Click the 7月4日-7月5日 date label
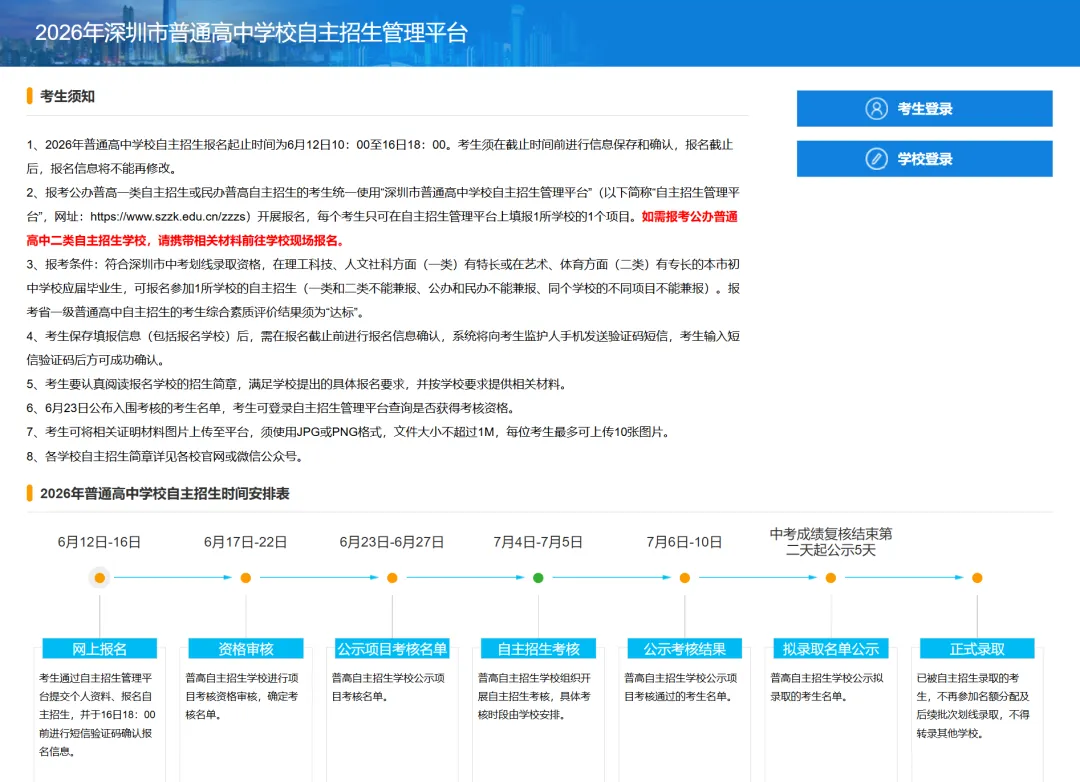The height and width of the screenshot is (782, 1080). 539,542
